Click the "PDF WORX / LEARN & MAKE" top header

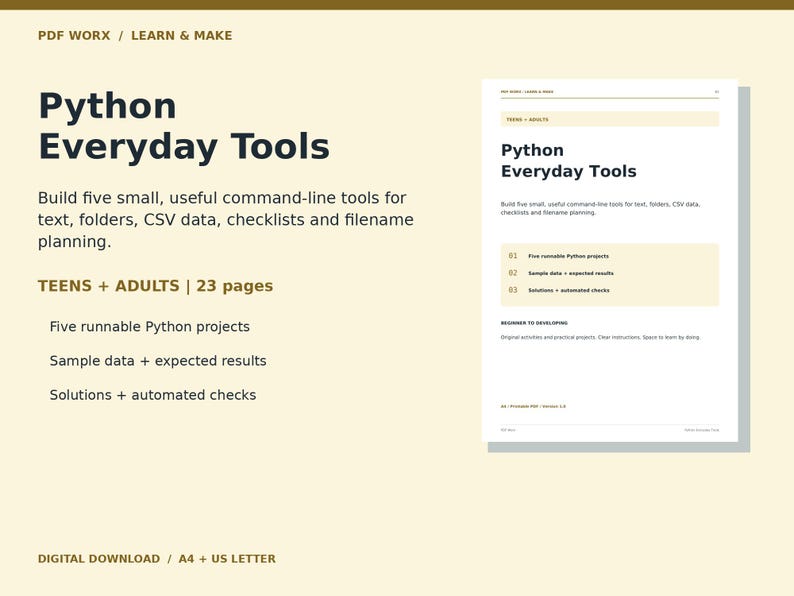click(135, 35)
